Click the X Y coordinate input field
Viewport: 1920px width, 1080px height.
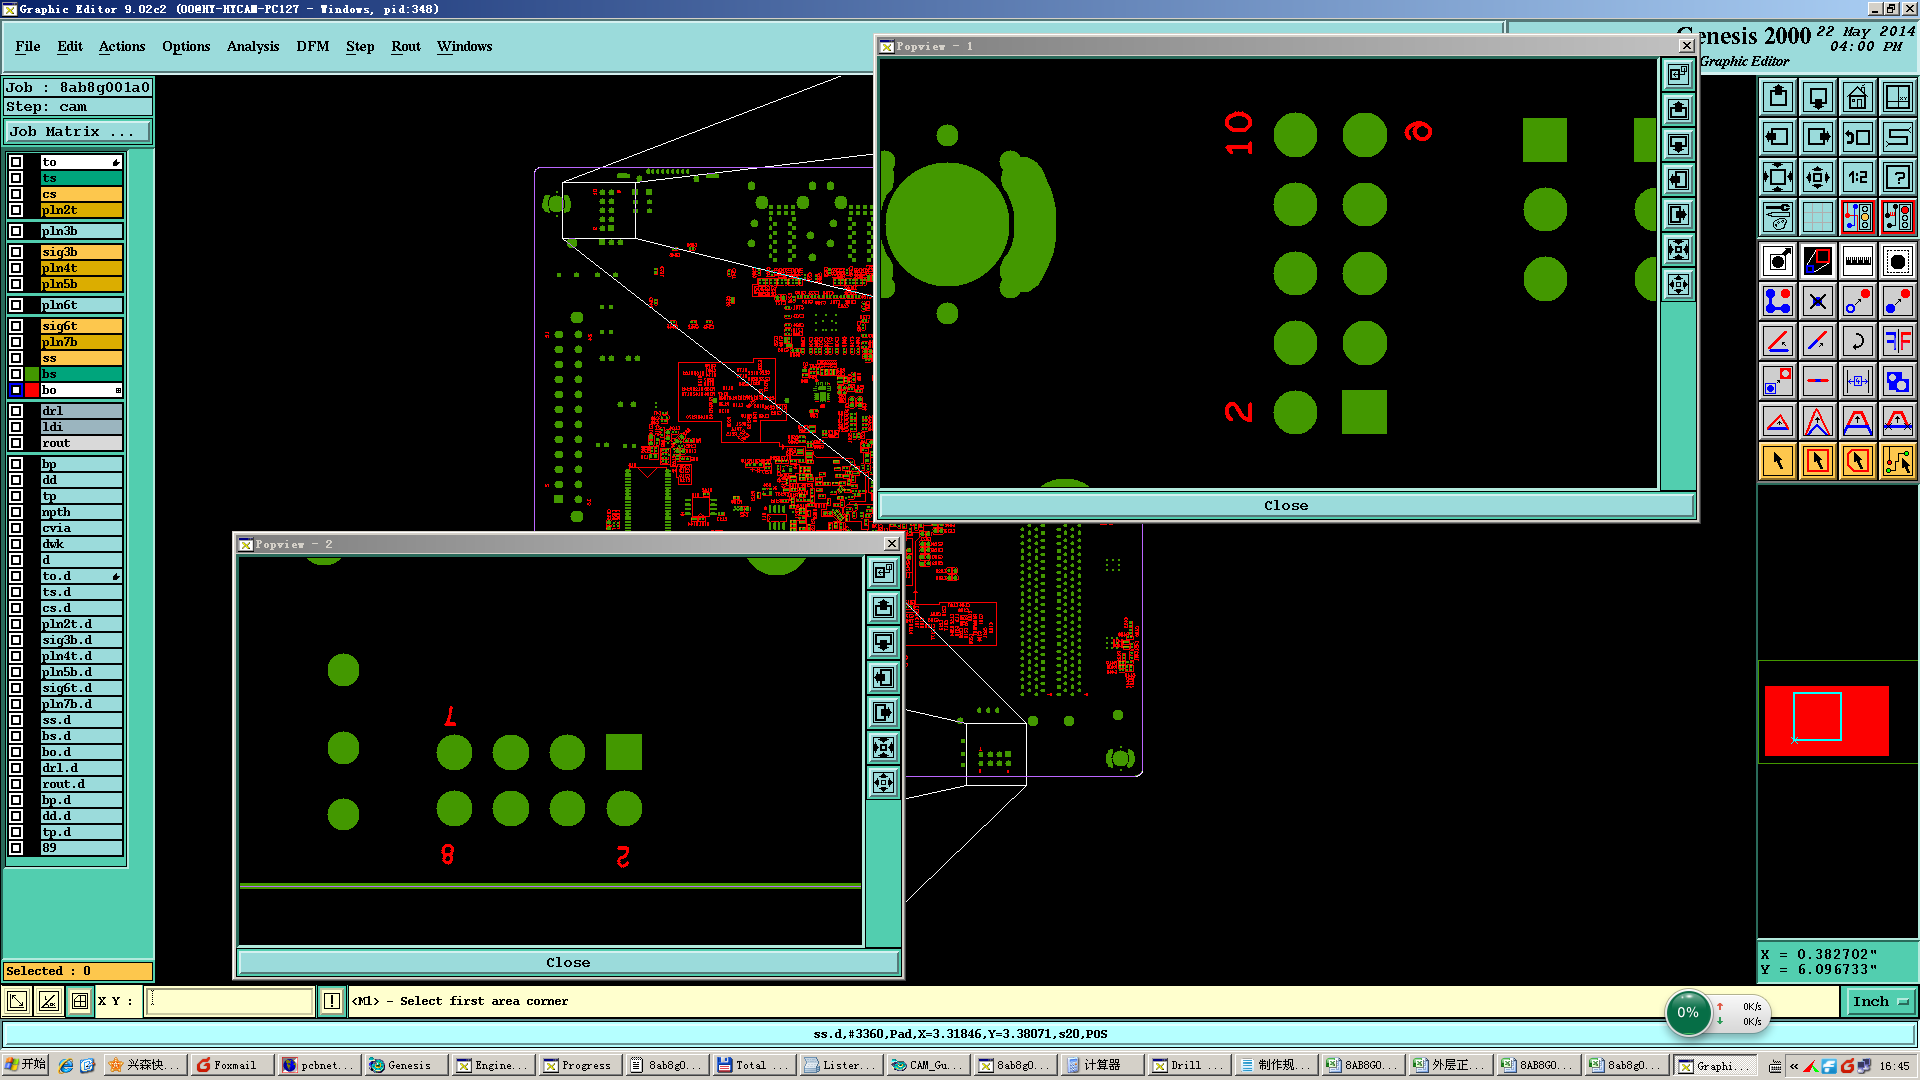coord(230,1001)
